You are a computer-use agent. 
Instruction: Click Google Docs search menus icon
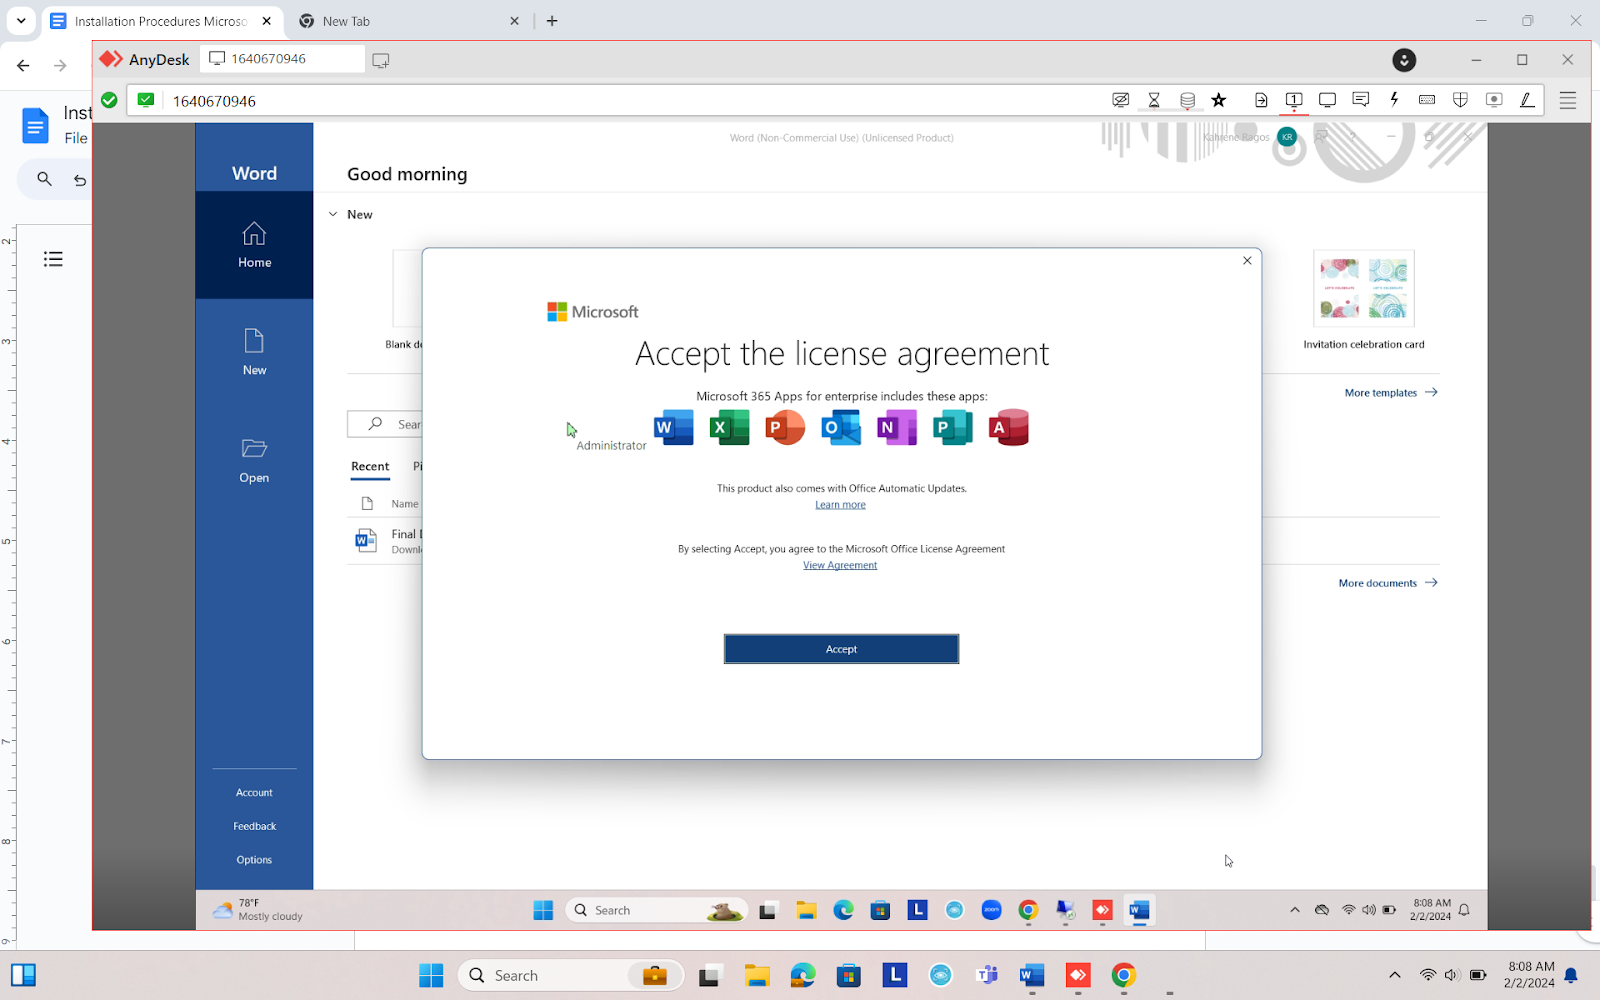point(44,179)
